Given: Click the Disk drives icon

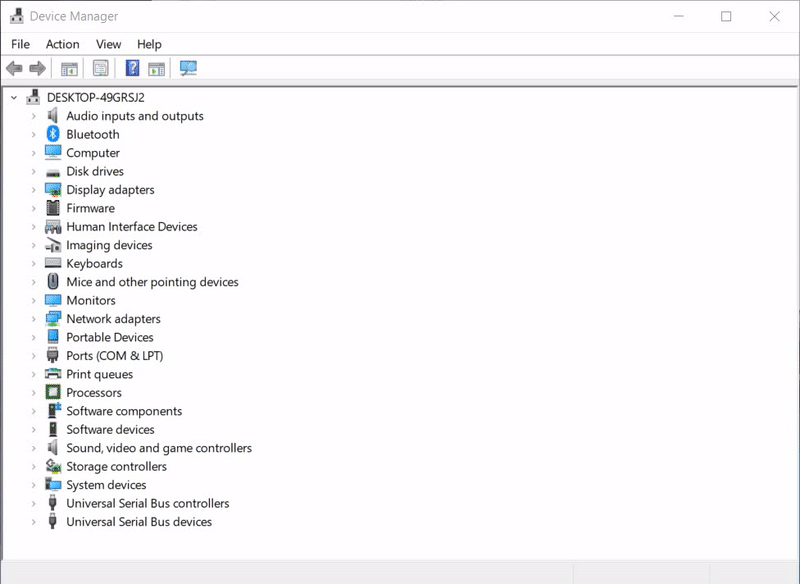Looking at the screenshot, I should point(53,172).
